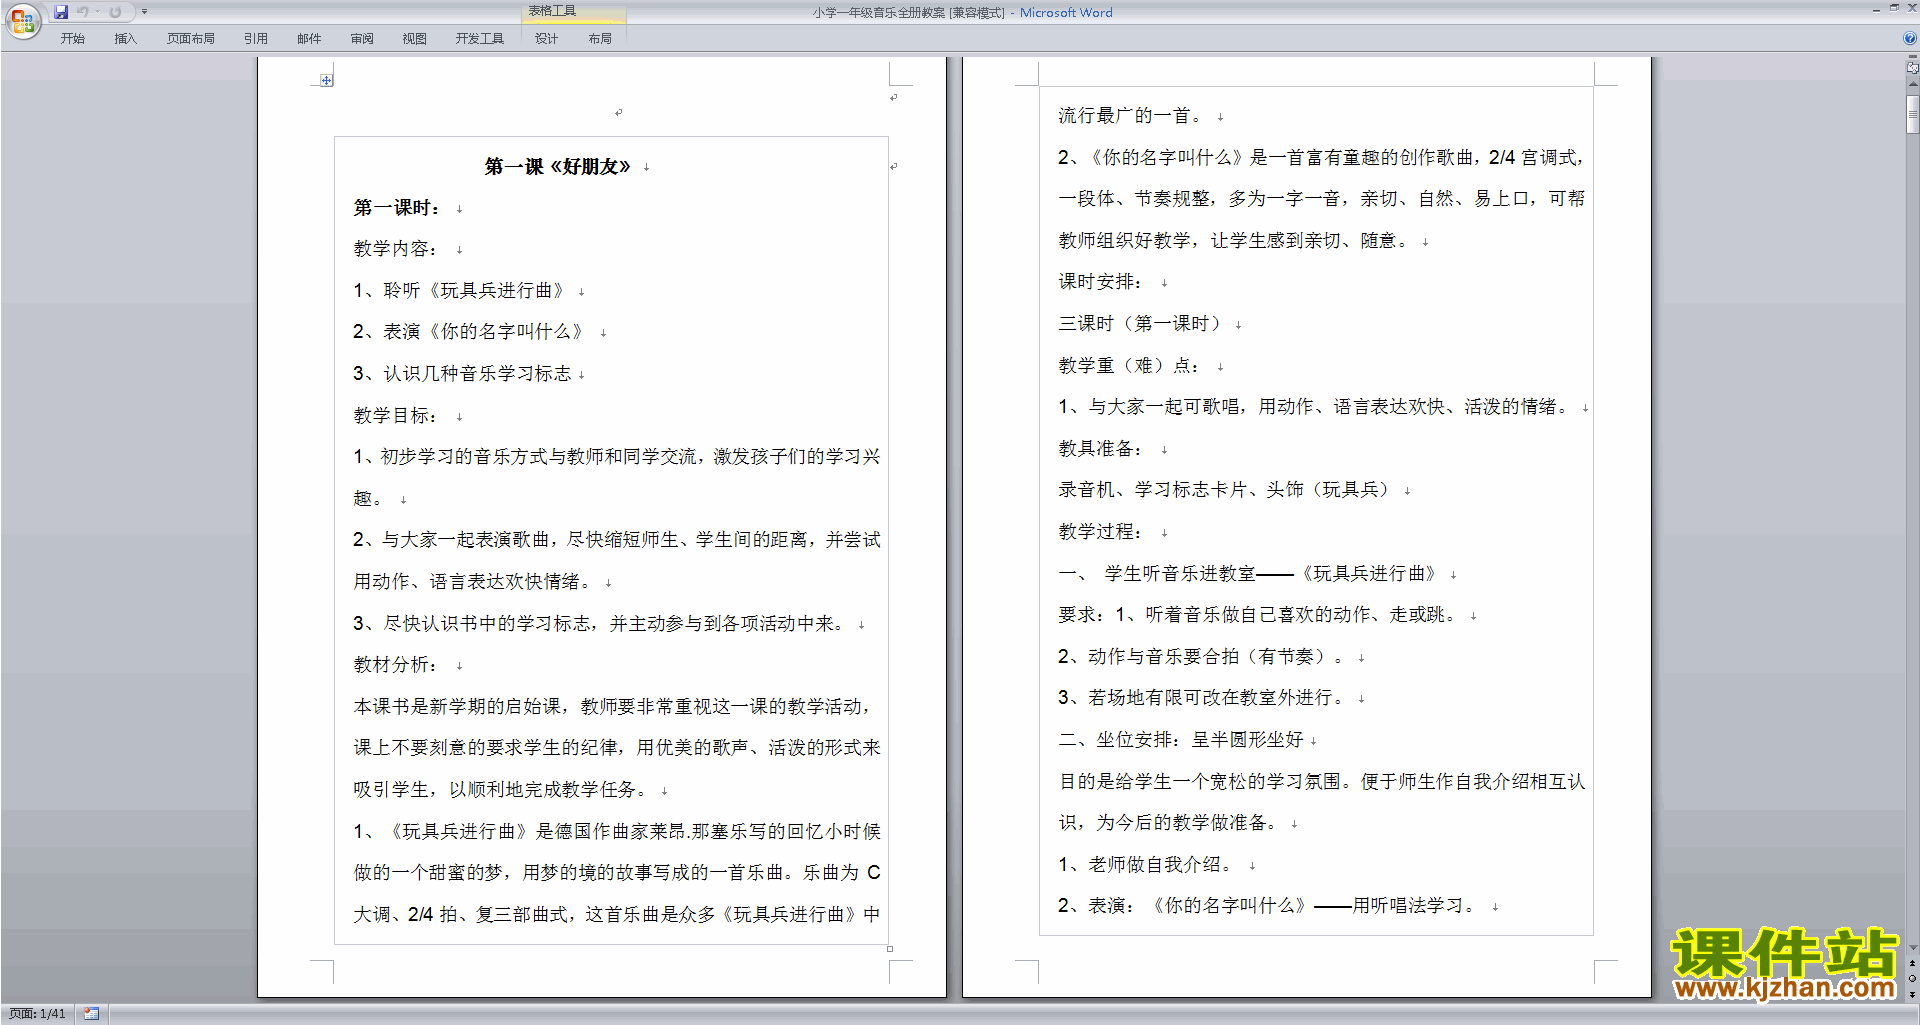Viewport: 1920px width, 1025px height.
Task: Redo the last action
Action: coord(115,12)
